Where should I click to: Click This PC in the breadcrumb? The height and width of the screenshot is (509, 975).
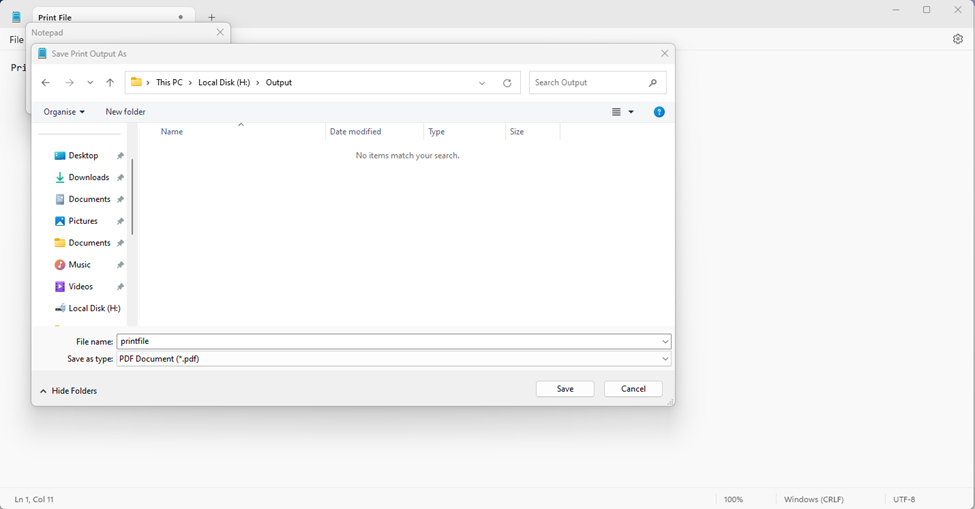(x=169, y=83)
